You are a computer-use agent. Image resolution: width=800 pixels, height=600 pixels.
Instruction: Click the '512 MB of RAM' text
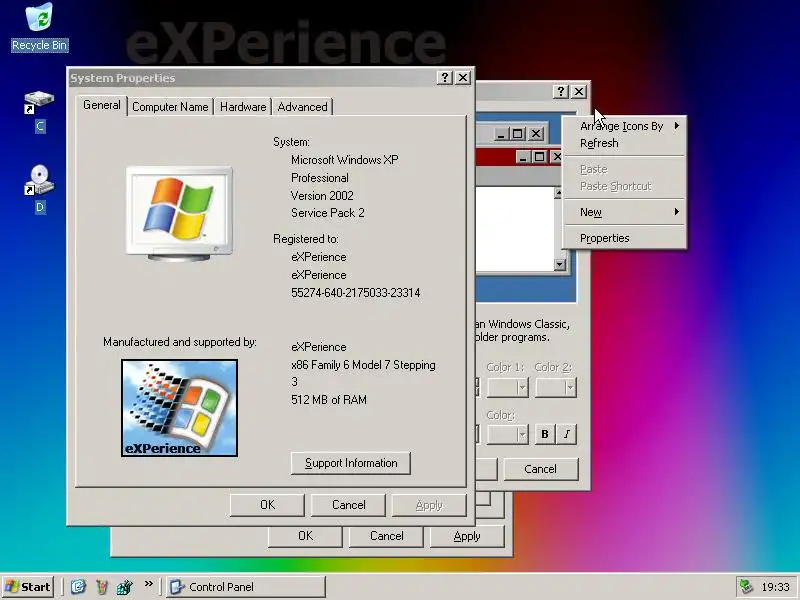click(329, 399)
